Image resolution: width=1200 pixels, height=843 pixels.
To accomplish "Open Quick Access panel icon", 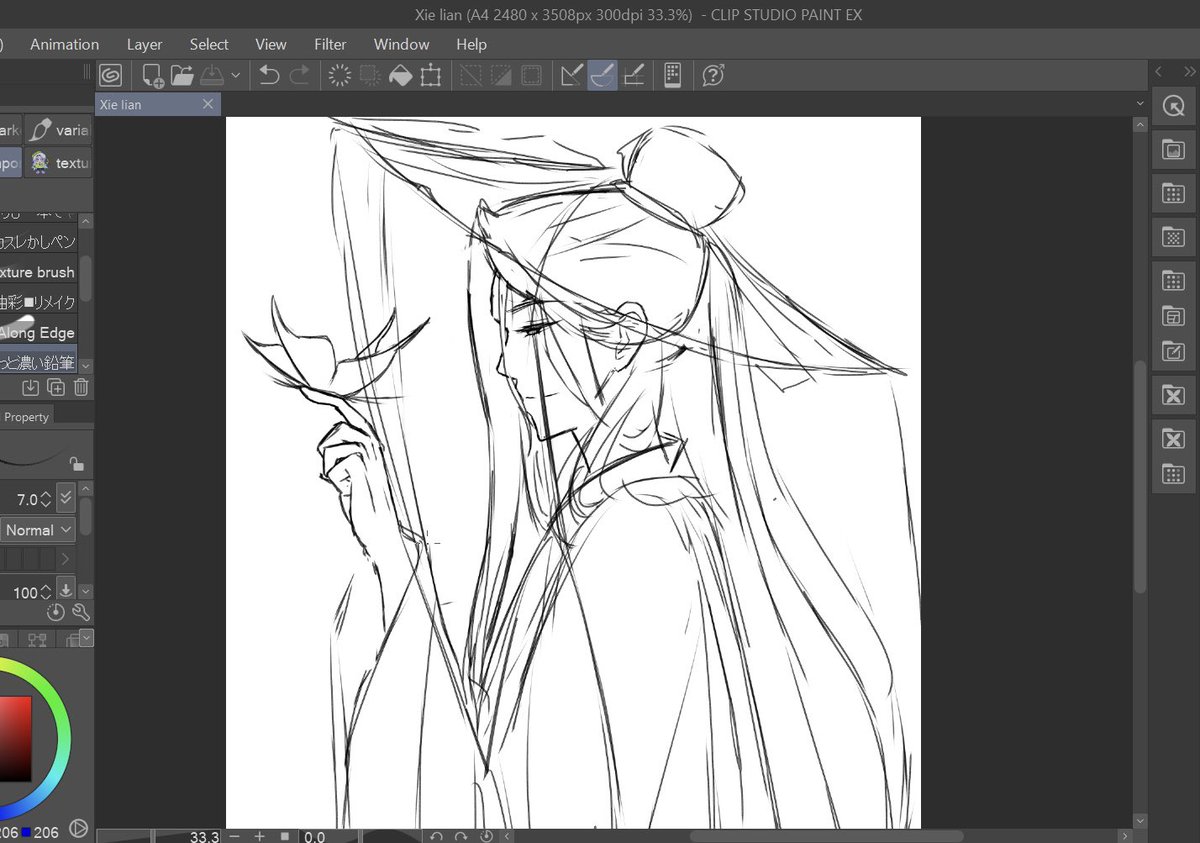I will point(1174,107).
